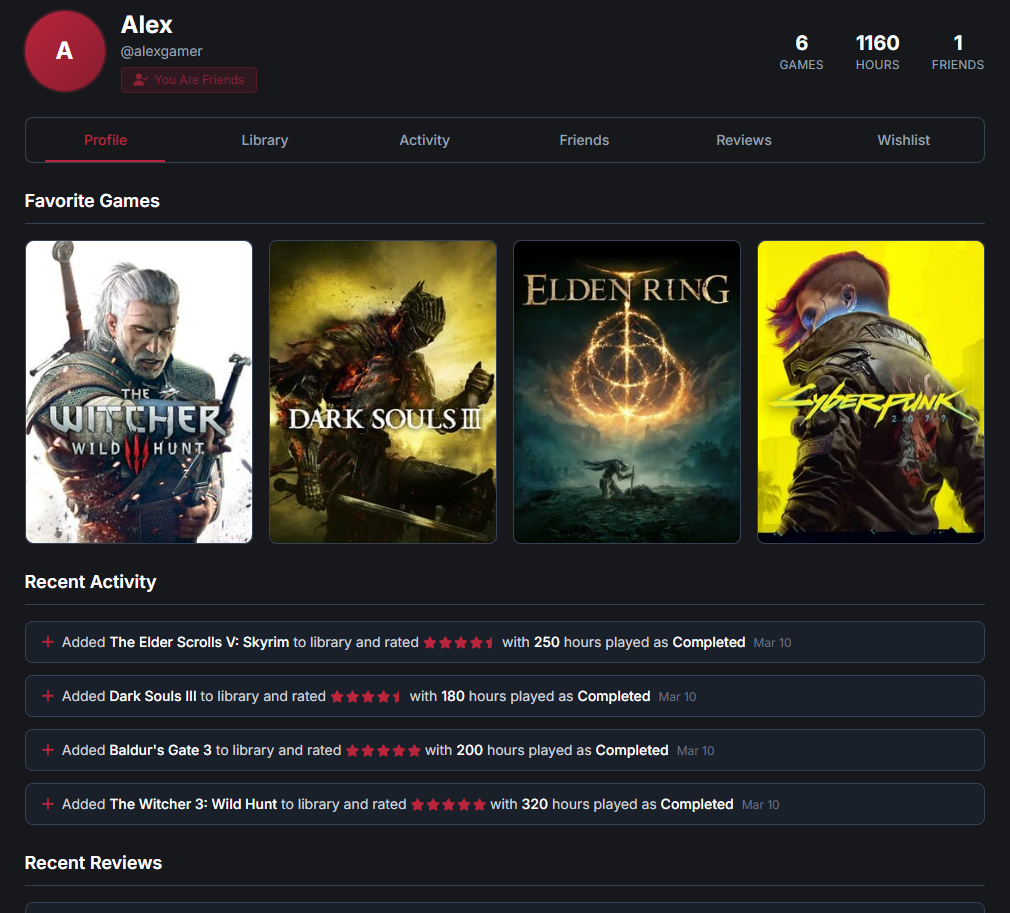
Task: Click The Witcher 3: Wild Hunt title in activity
Action: tap(193, 804)
